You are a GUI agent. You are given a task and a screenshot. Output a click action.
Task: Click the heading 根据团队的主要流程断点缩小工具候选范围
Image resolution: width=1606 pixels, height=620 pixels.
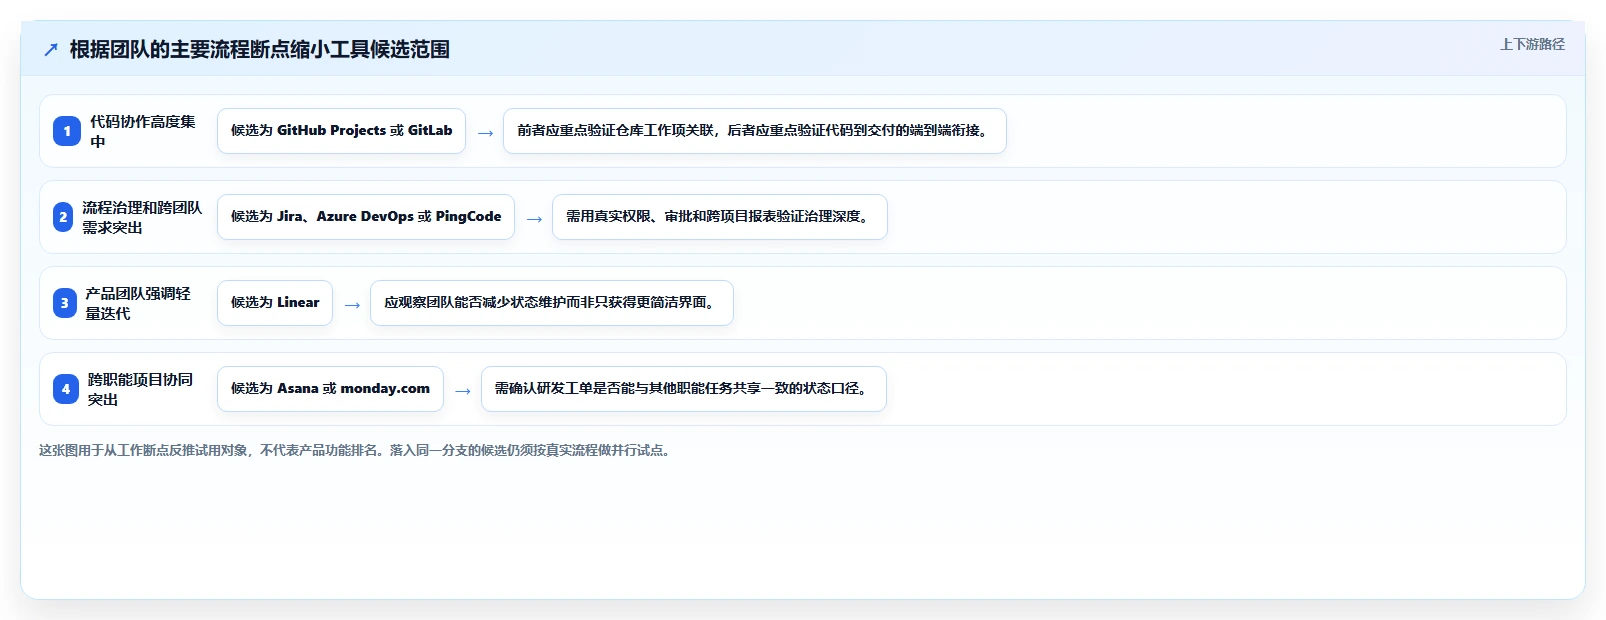tap(260, 50)
